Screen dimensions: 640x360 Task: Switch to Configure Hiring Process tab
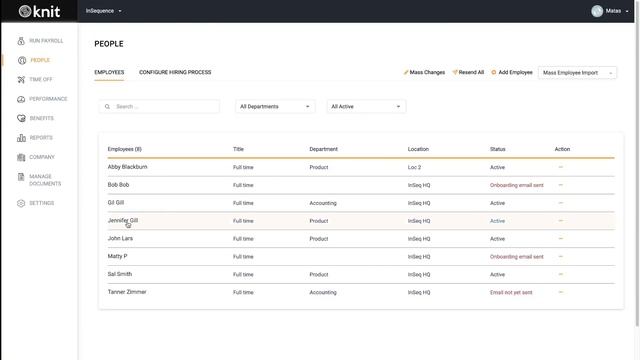(175, 72)
